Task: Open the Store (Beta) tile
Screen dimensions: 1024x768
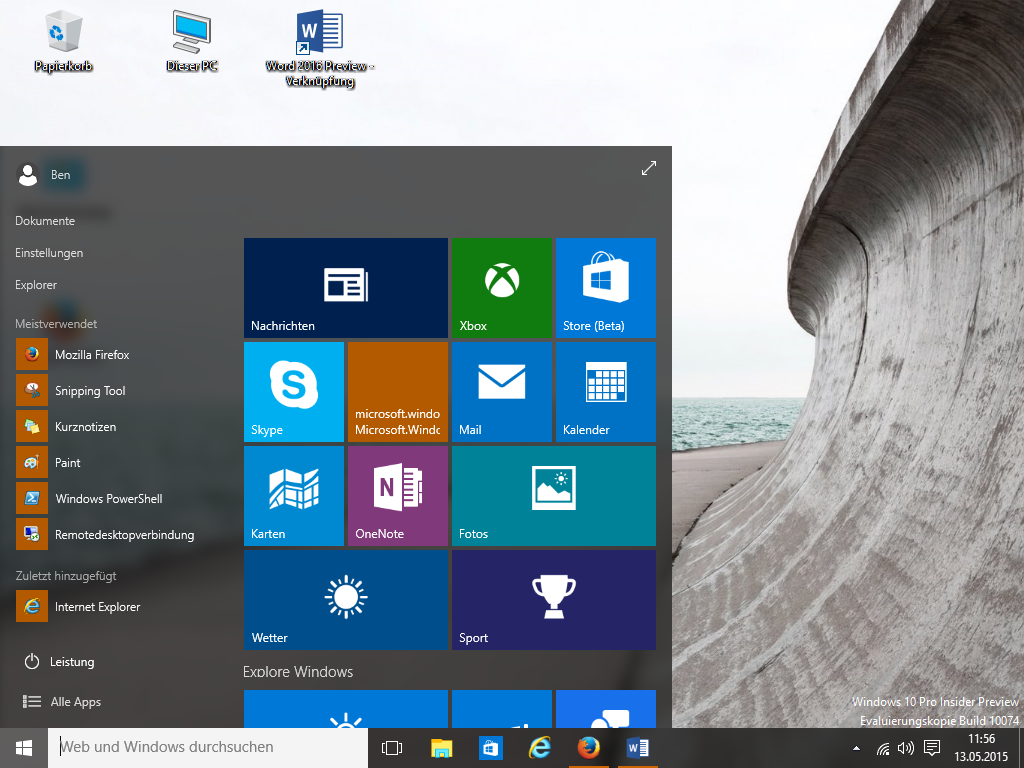Action: coord(605,288)
